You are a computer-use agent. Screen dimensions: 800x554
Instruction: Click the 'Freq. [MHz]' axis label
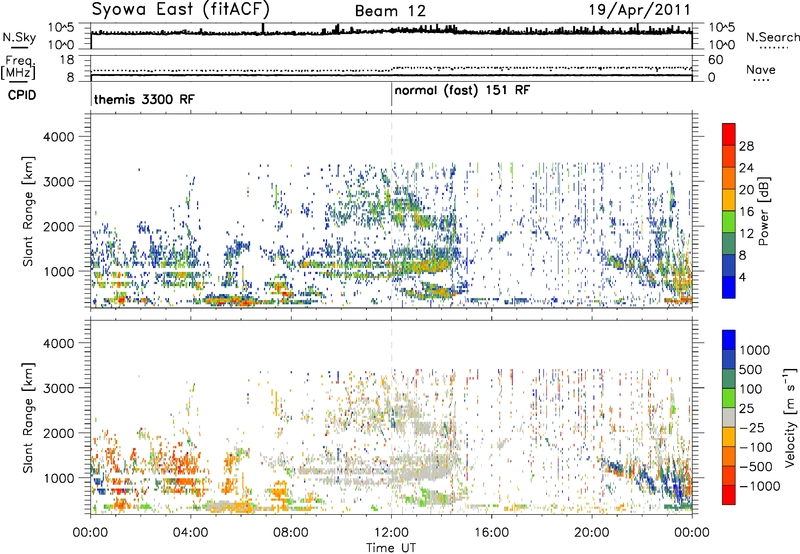pyautogui.click(x=19, y=68)
